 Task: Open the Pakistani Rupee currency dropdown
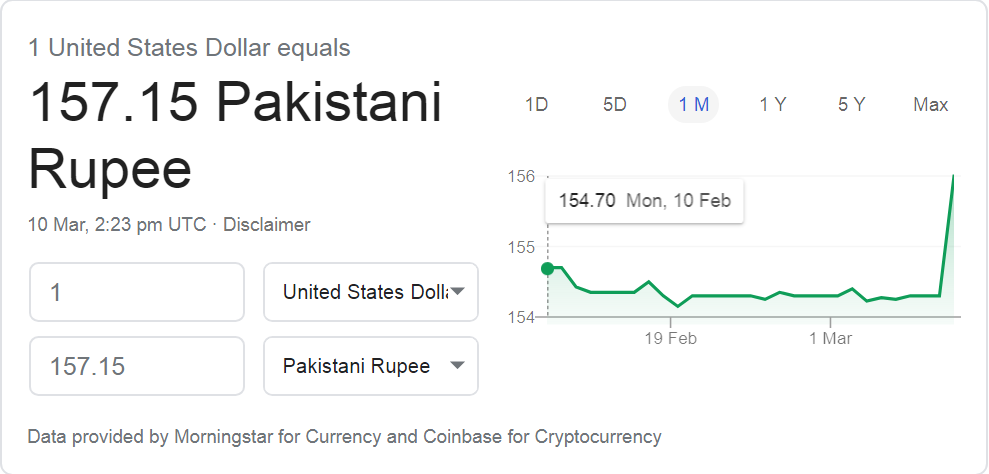click(x=371, y=366)
